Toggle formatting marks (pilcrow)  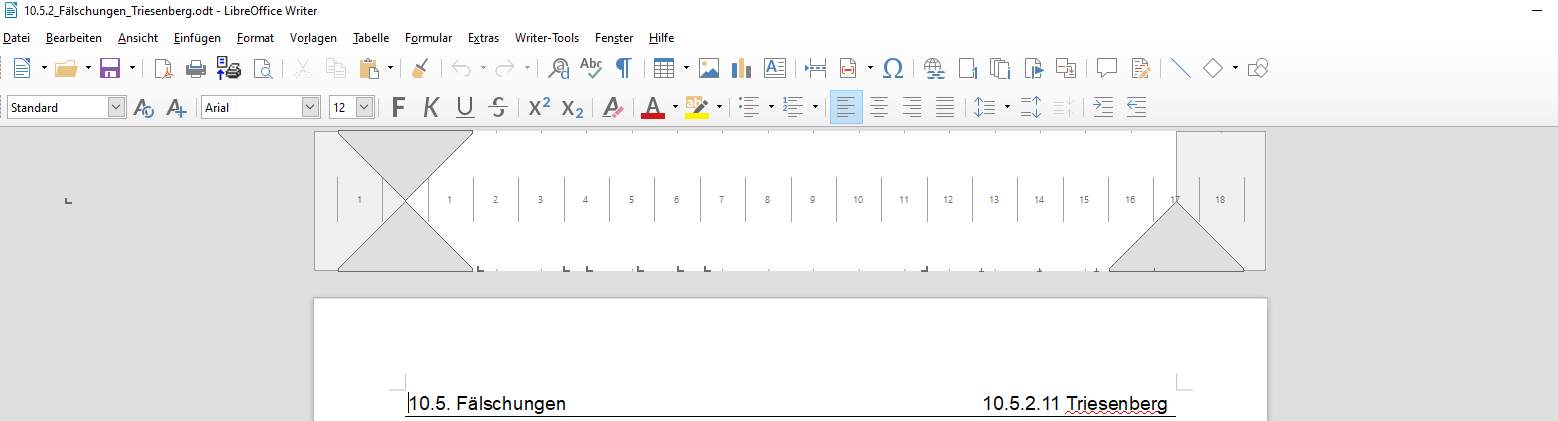click(x=624, y=68)
